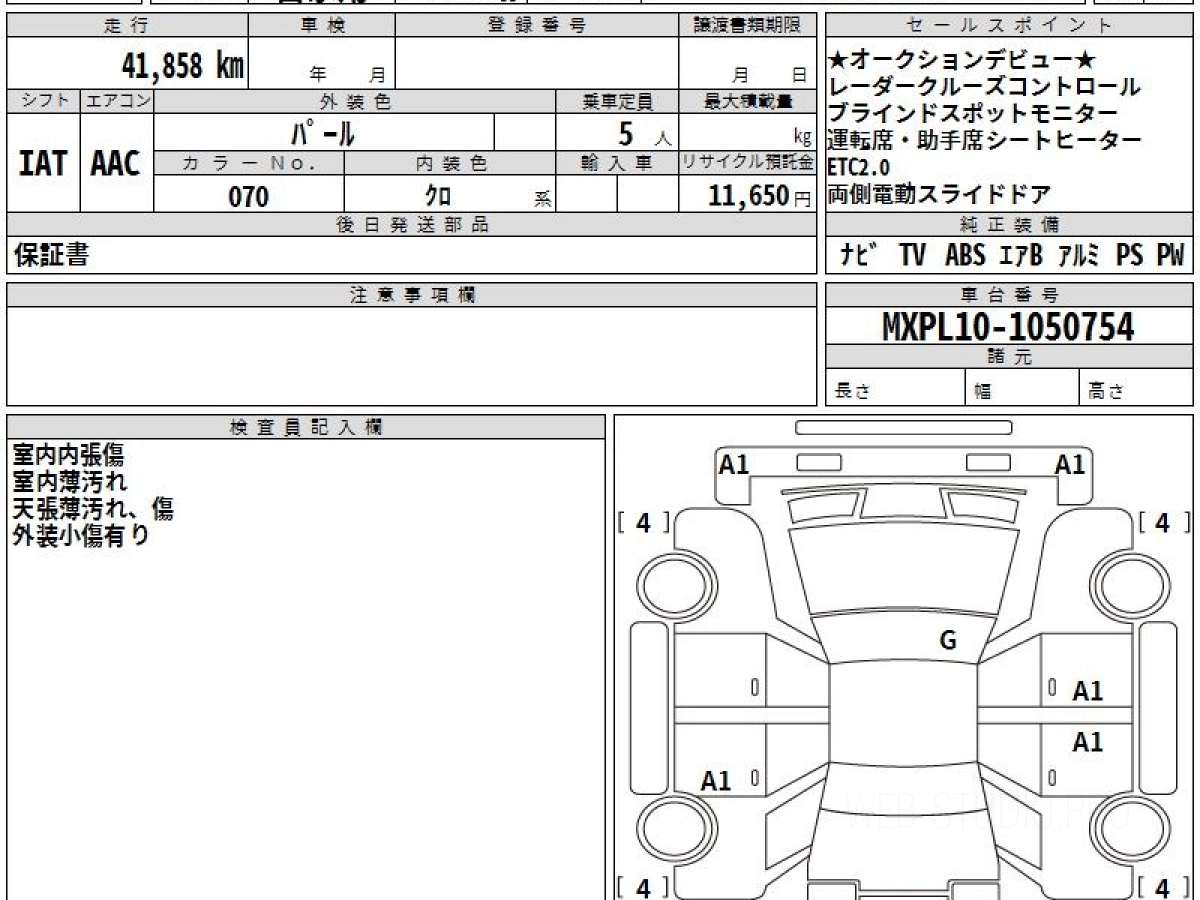1200x900 pixels.
Task: Click the 輸入車 header
Action: [618, 164]
